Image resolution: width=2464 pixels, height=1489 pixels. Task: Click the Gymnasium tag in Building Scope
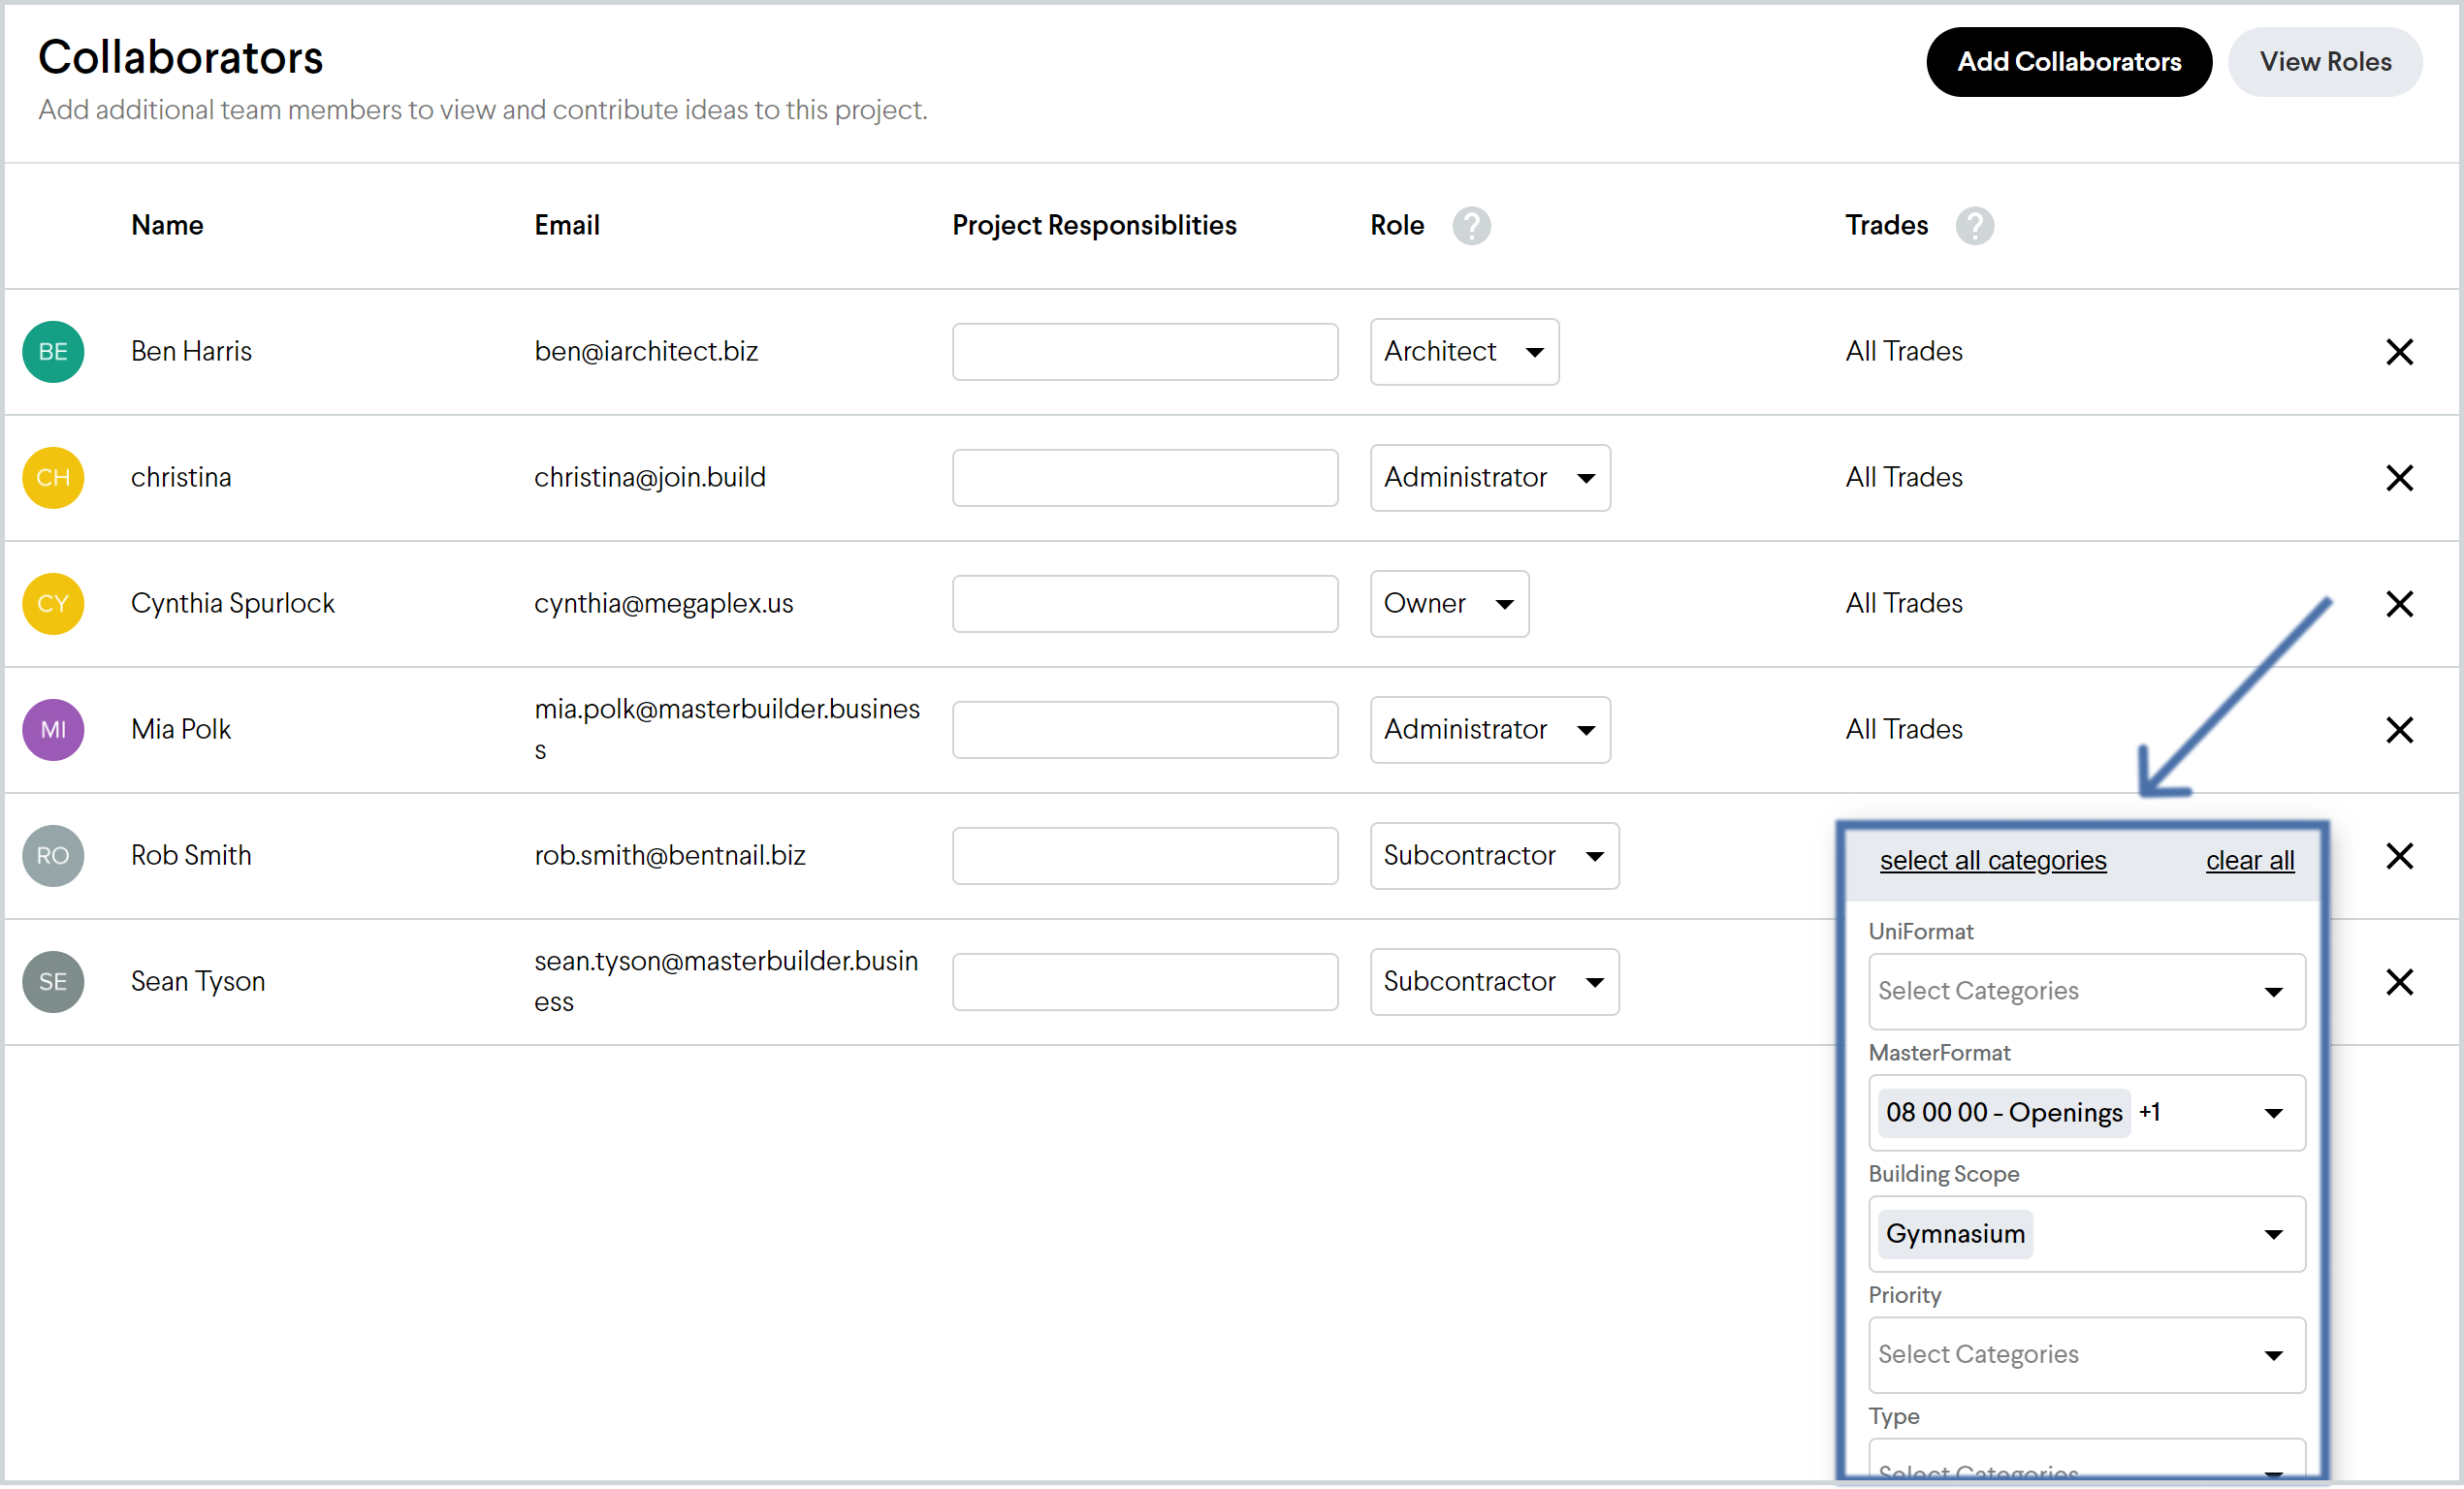(x=1955, y=1234)
